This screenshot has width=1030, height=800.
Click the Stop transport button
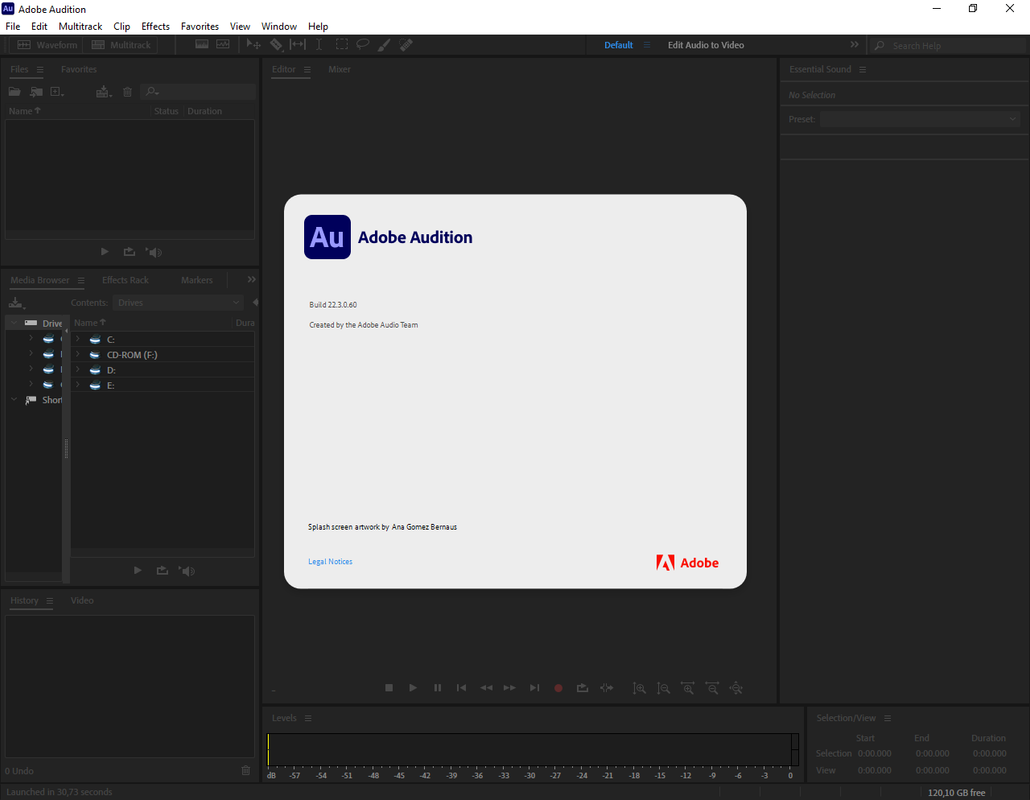(389, 688)
